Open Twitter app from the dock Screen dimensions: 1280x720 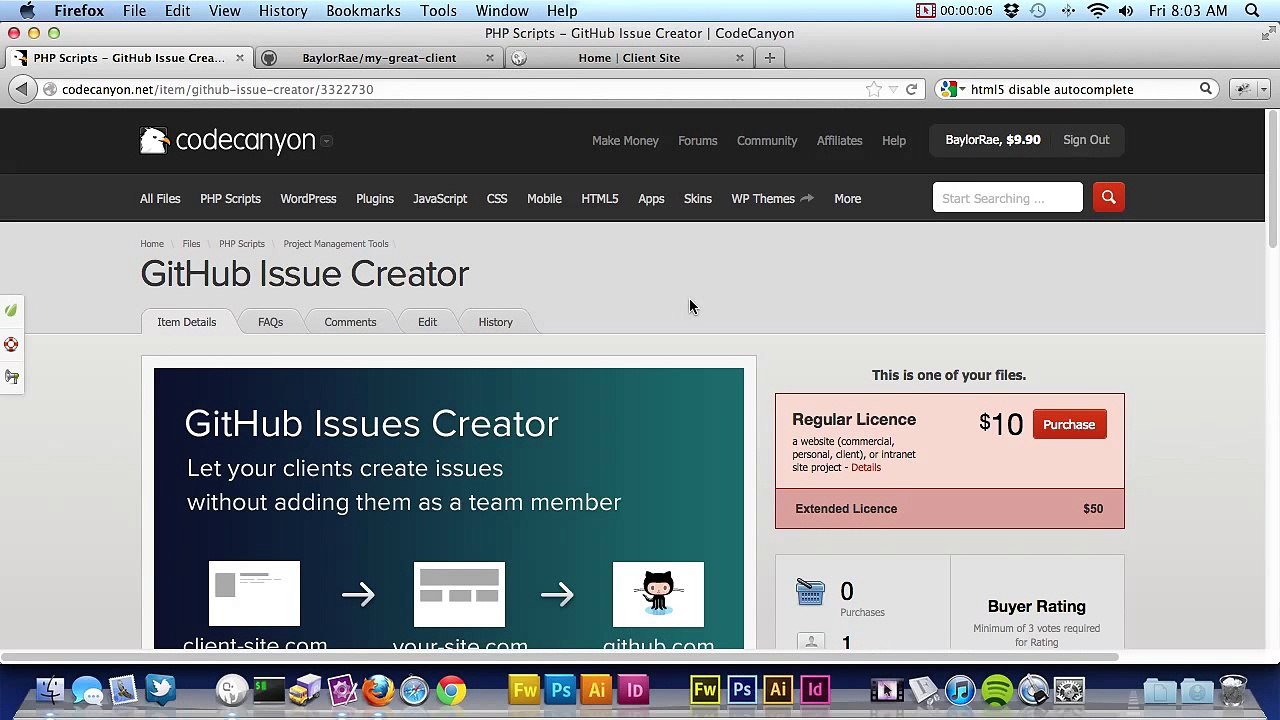pos(160,690)
